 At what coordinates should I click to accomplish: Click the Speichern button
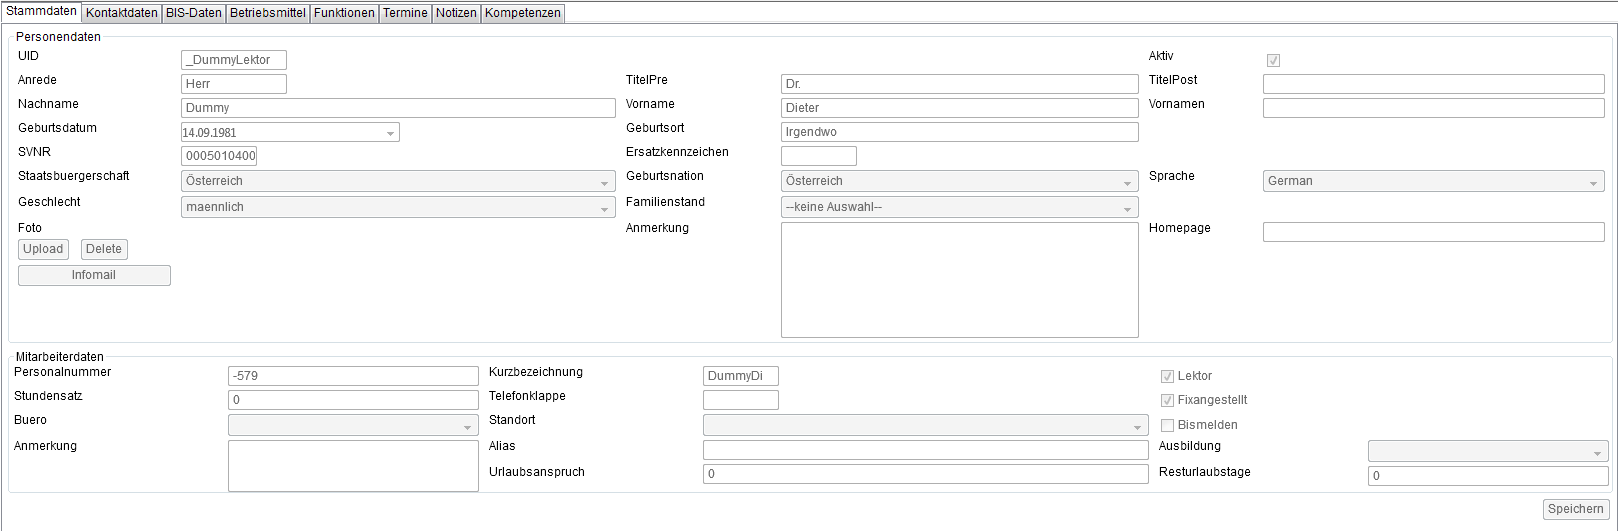(x=1575, y=509)
